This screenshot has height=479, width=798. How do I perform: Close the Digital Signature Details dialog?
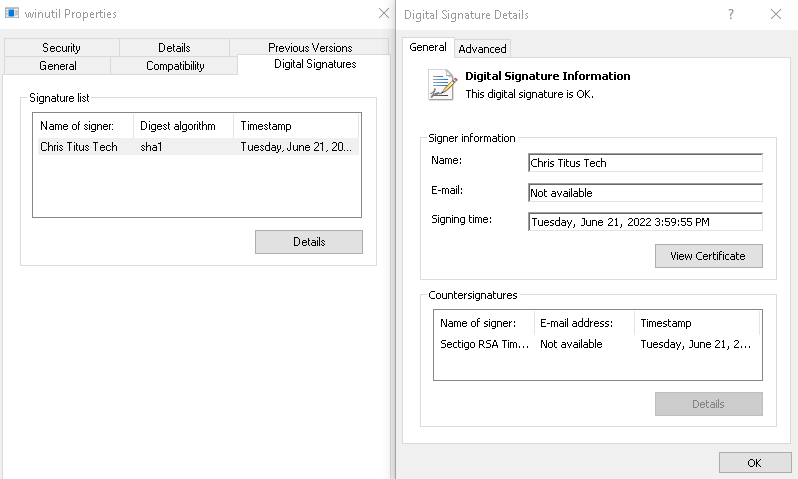coord(776,14)
